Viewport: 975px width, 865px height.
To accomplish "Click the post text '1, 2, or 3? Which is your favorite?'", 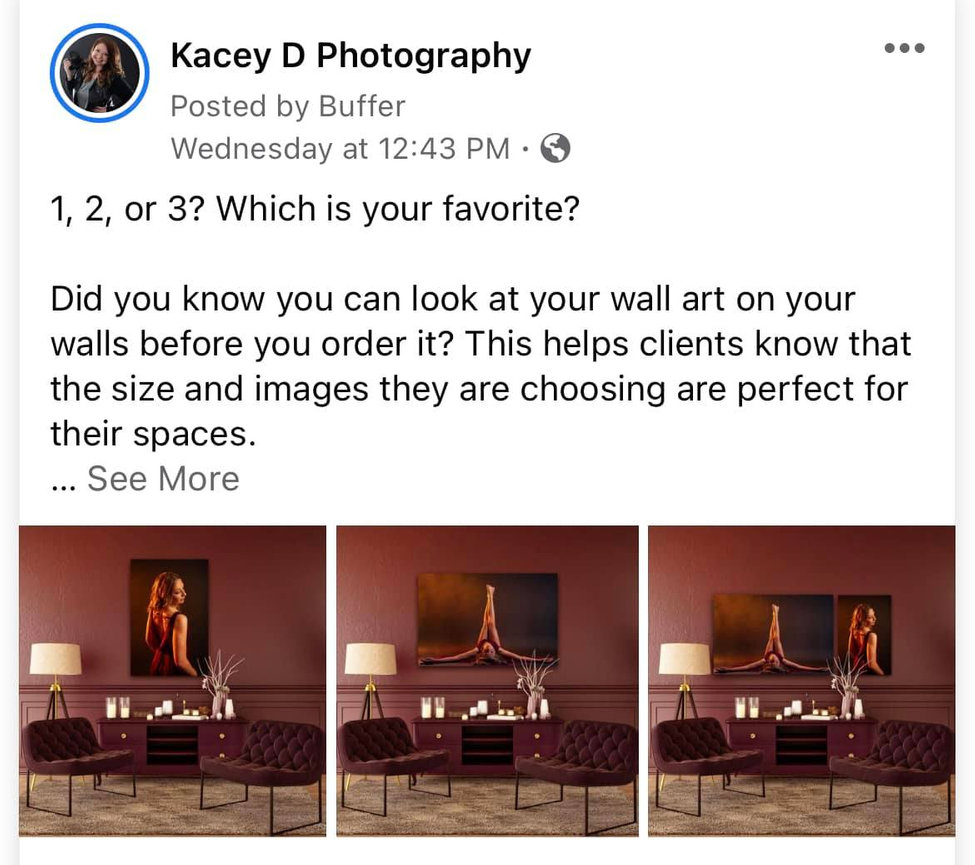I will 315,209.
